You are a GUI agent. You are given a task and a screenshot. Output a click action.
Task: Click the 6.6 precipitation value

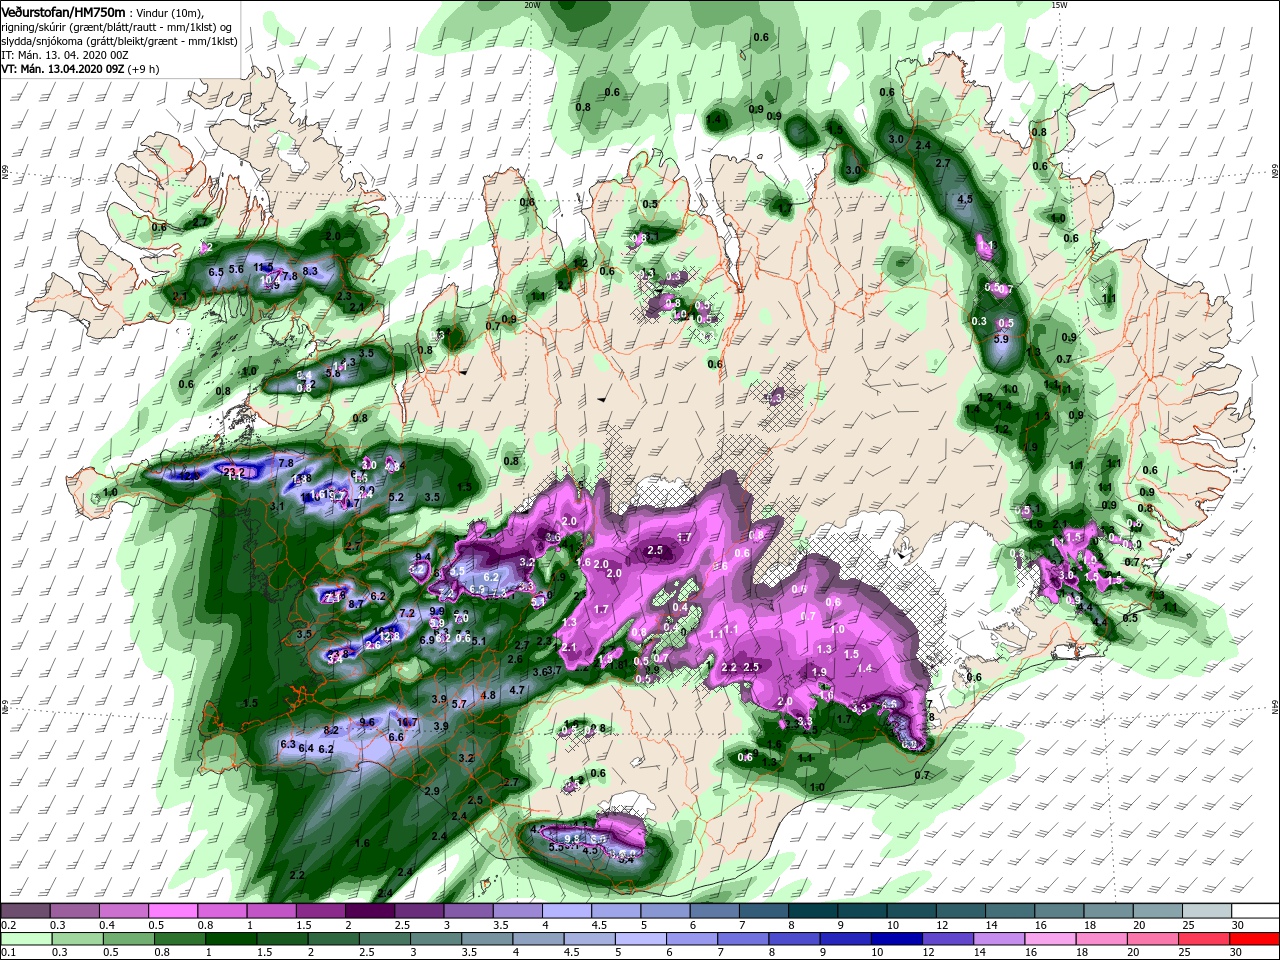[x=395, y=738]
